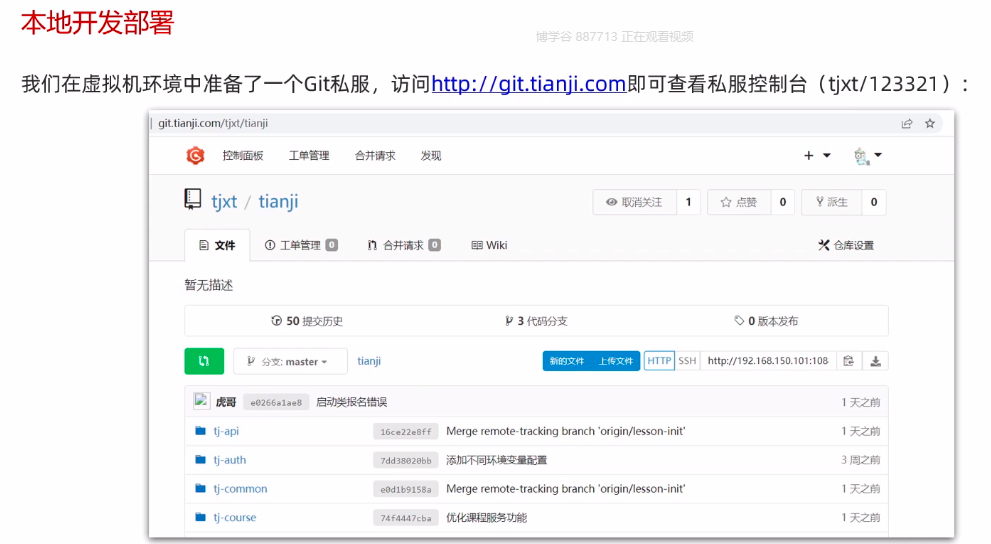991x544 pixels.
Task: Click the tianji breadcrumb path link
Action: [369, 361]
